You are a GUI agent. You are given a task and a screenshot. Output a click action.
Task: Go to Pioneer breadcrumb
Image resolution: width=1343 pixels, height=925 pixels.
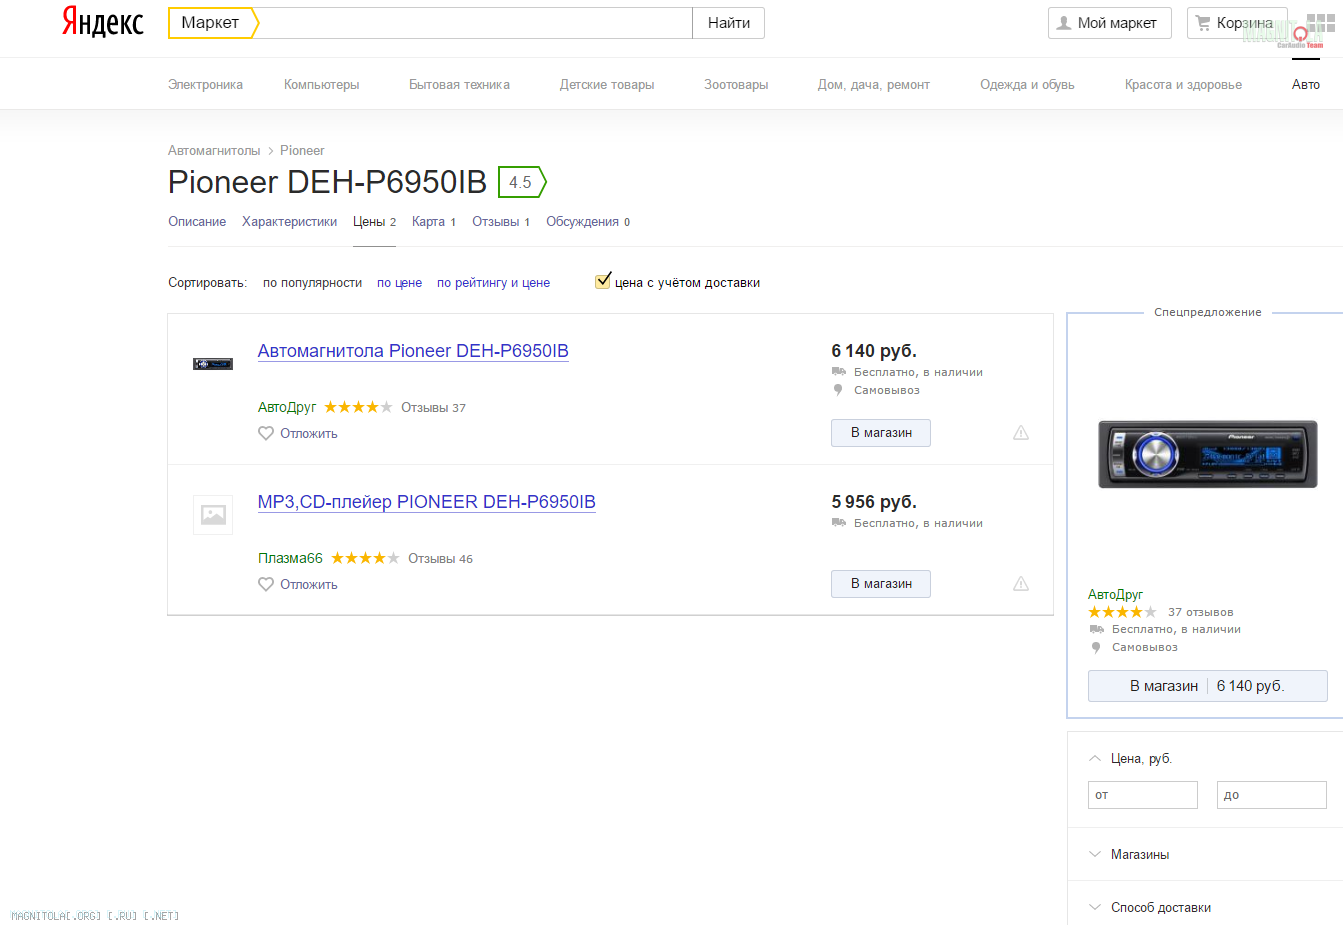(302, 151)
